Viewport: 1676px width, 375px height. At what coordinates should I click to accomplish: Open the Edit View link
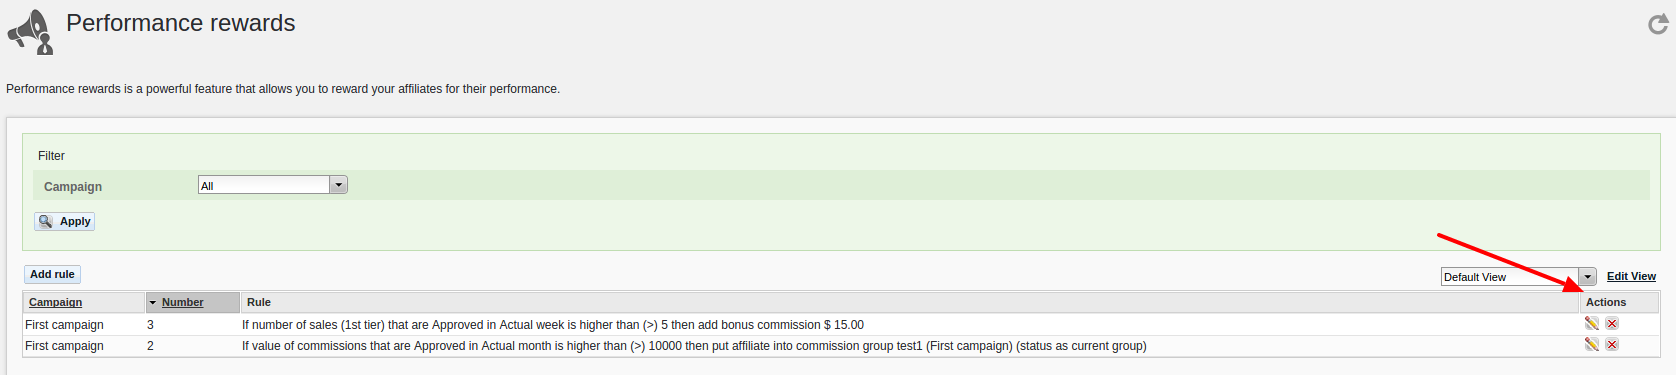click(1631, 276)
